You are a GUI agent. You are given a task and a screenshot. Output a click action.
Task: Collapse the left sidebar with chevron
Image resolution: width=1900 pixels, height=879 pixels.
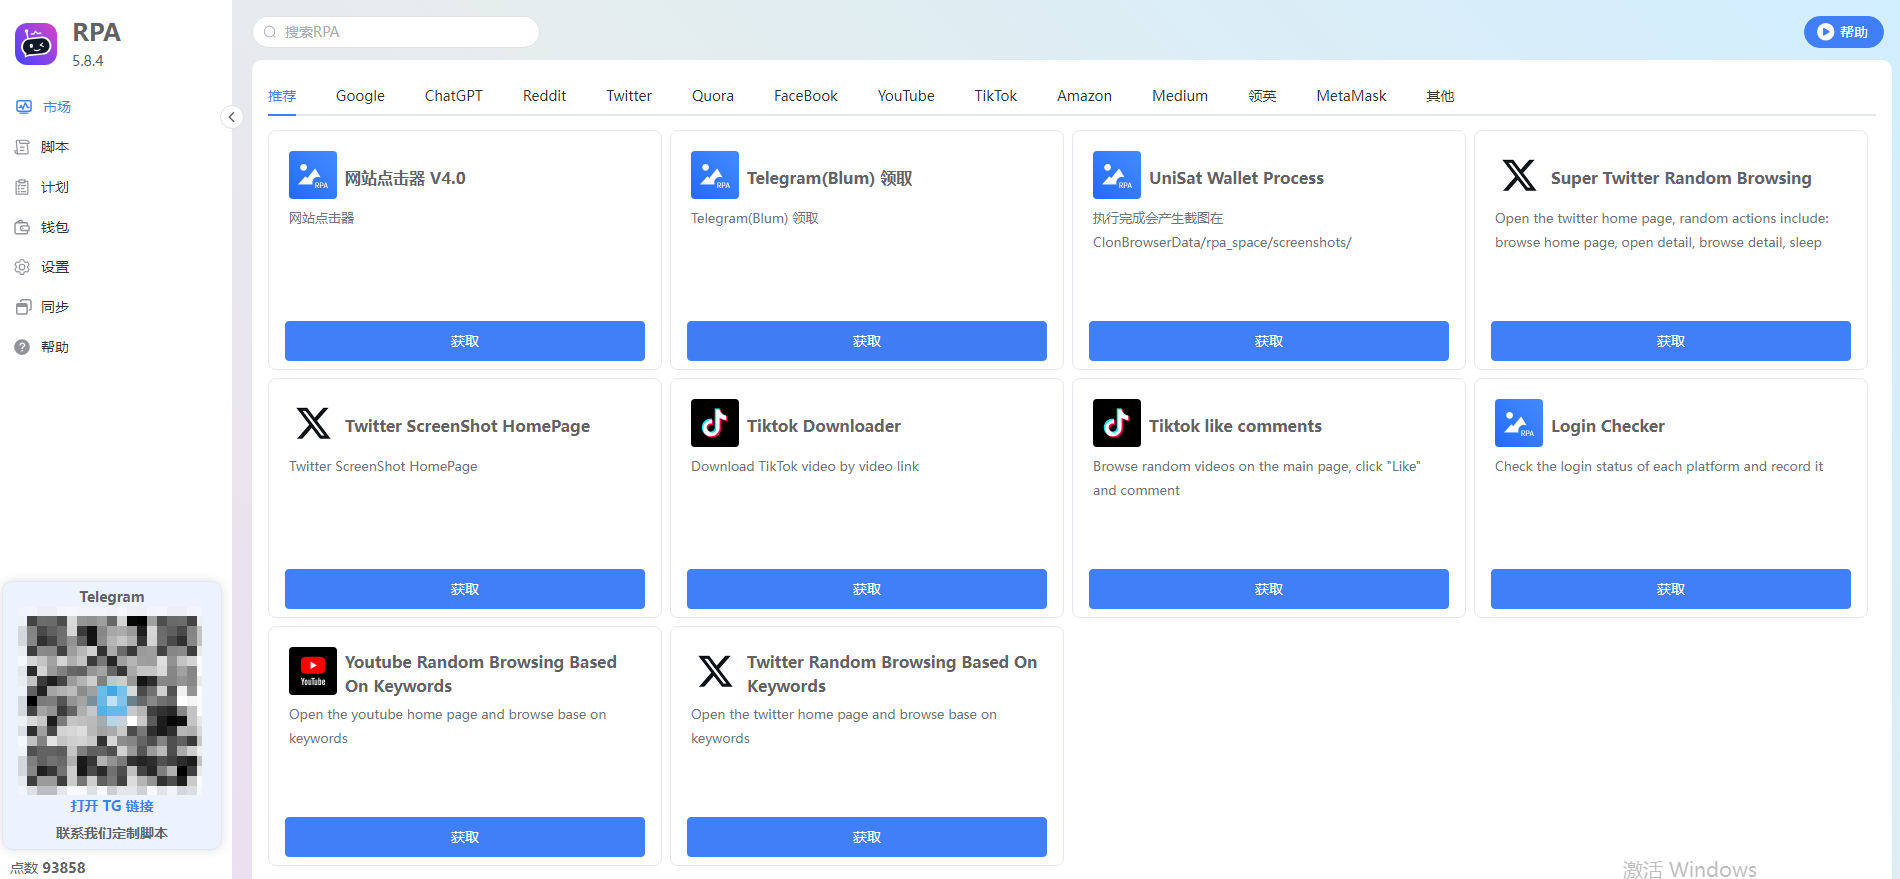point(231,117)
